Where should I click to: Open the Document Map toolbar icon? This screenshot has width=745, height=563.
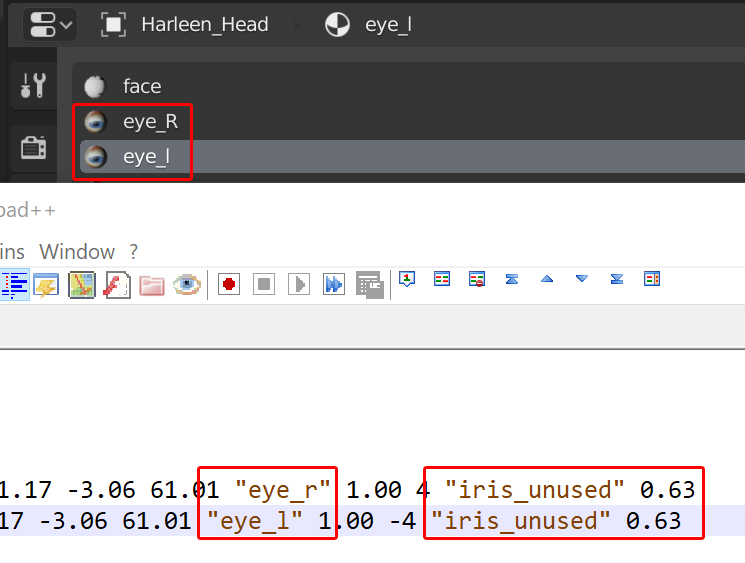(82, 285)
